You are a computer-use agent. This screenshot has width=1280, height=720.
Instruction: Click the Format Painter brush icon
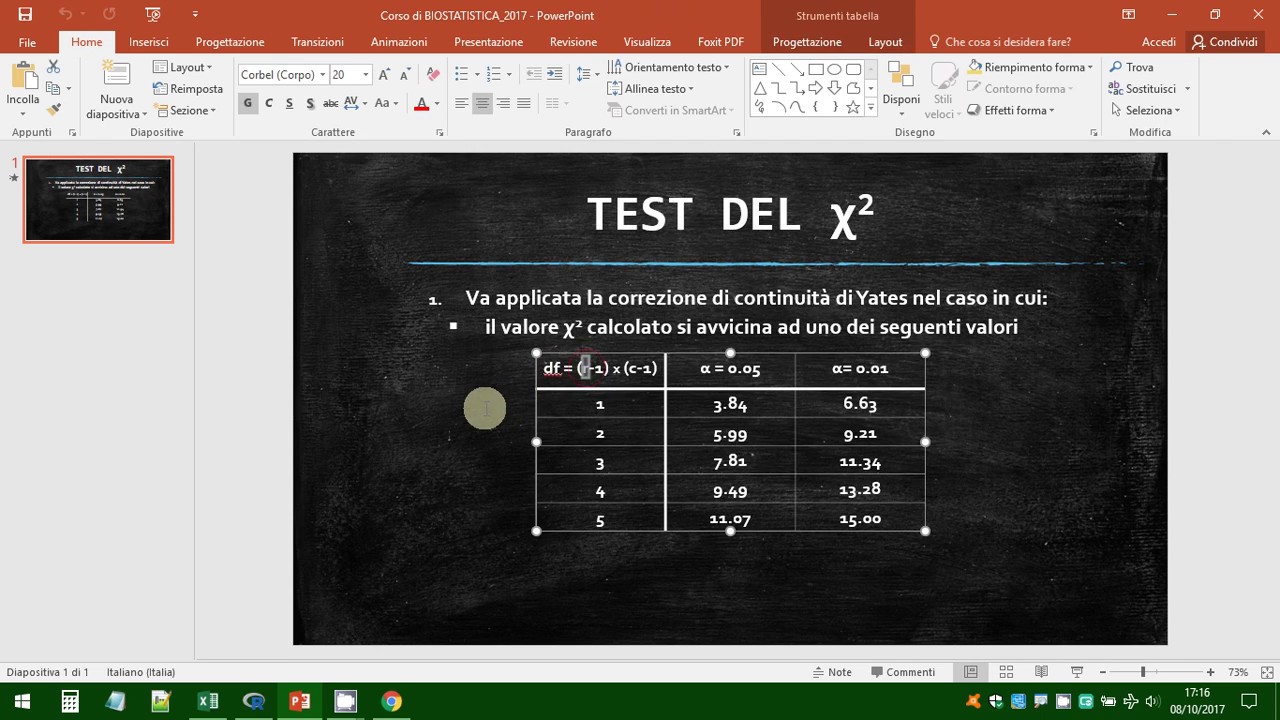(54, 110)
